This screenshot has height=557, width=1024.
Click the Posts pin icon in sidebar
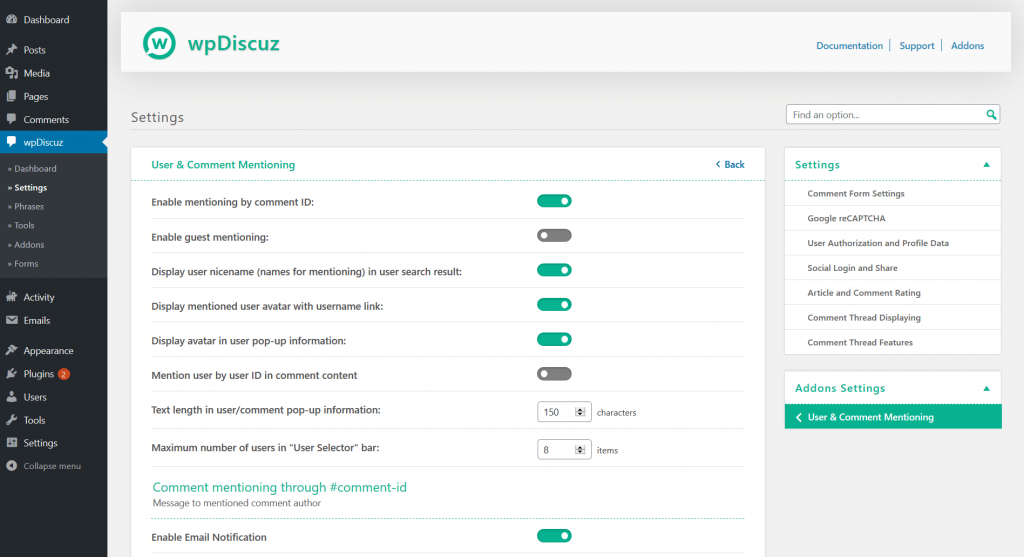point(11,50)
